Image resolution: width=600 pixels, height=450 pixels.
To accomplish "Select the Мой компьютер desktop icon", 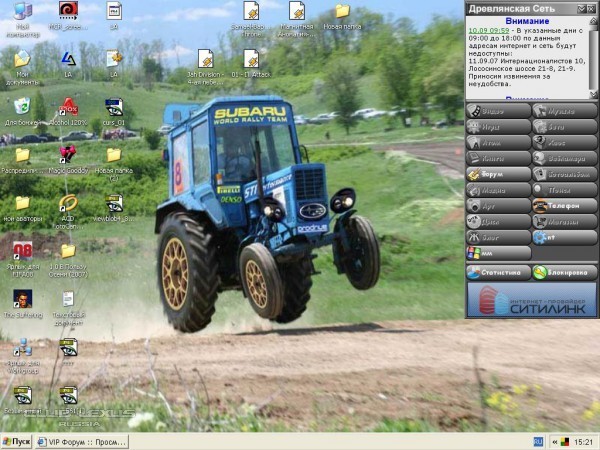I will point(23,20).
